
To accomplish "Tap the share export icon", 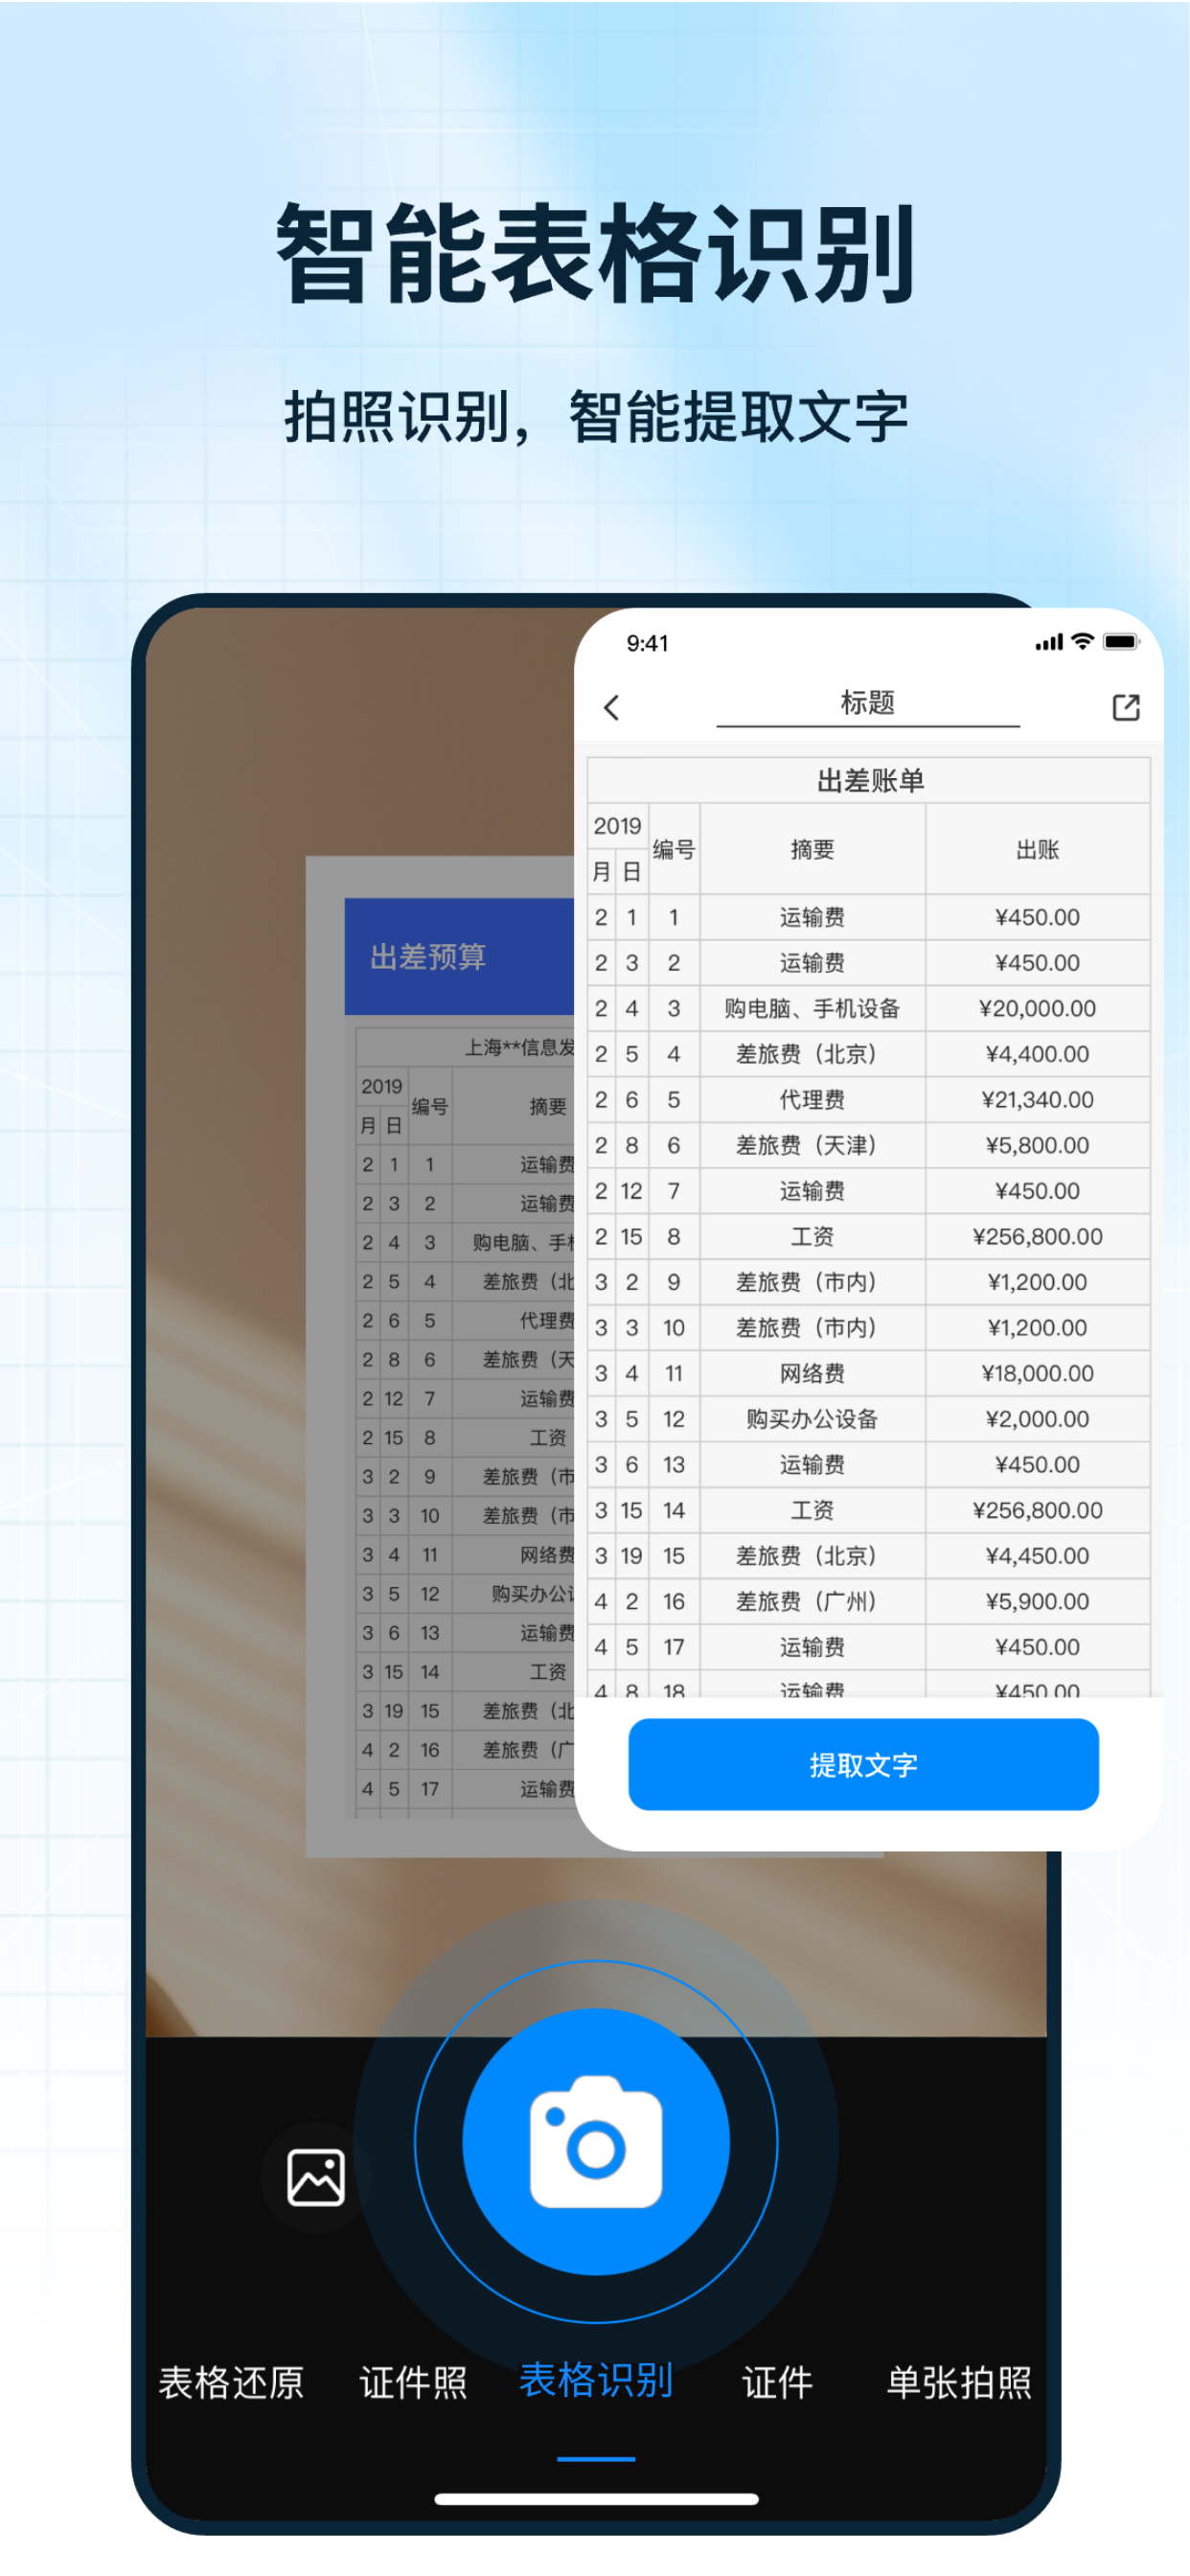I will [x=1126, y=707].
